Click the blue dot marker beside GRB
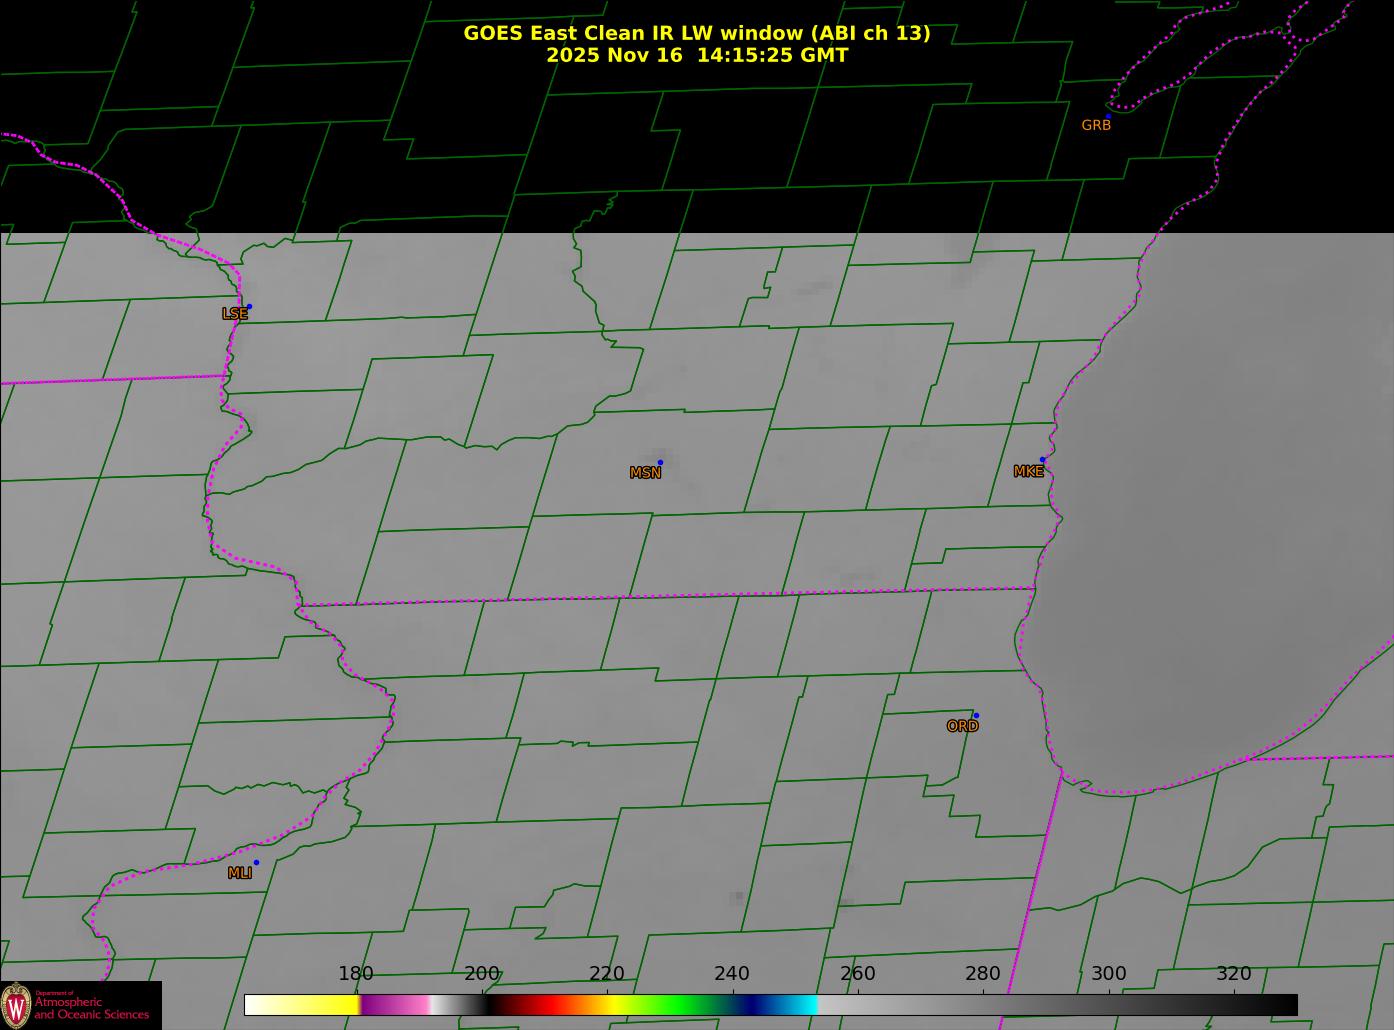Viewport: 1394px width, 1030px height. (x=1108, y=116)
